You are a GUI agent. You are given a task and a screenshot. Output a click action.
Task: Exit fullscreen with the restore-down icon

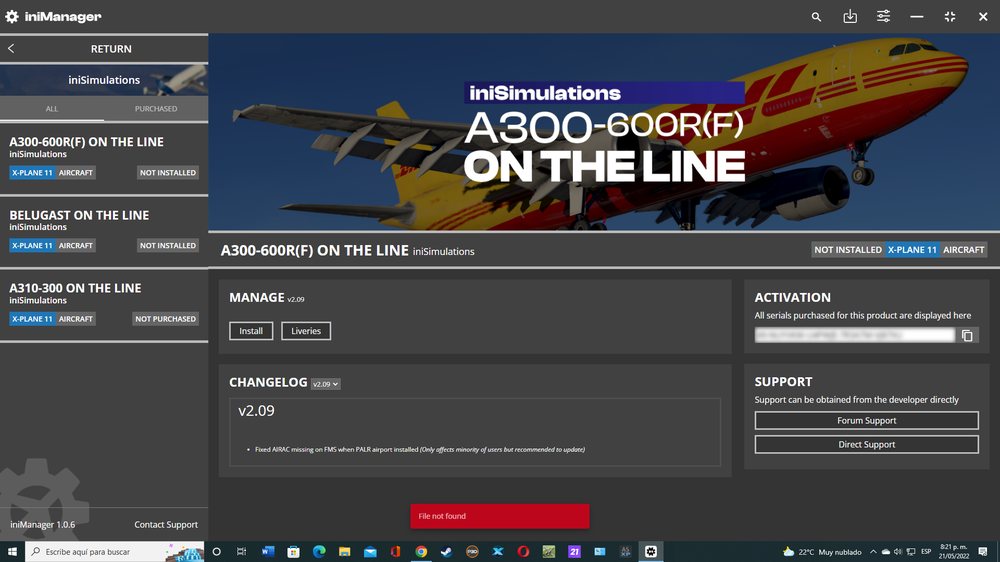[950, 17]
